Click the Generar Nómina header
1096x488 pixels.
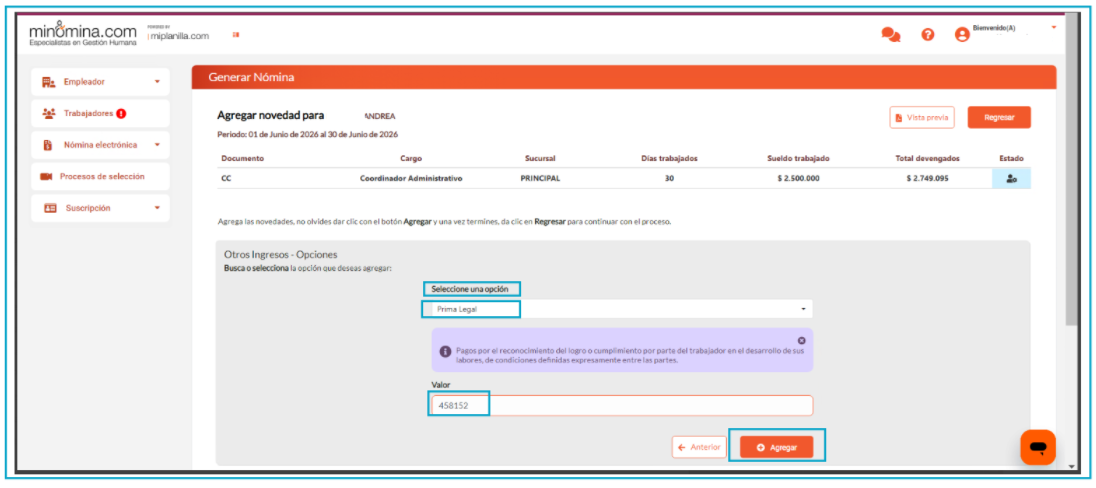coord(251,78)
